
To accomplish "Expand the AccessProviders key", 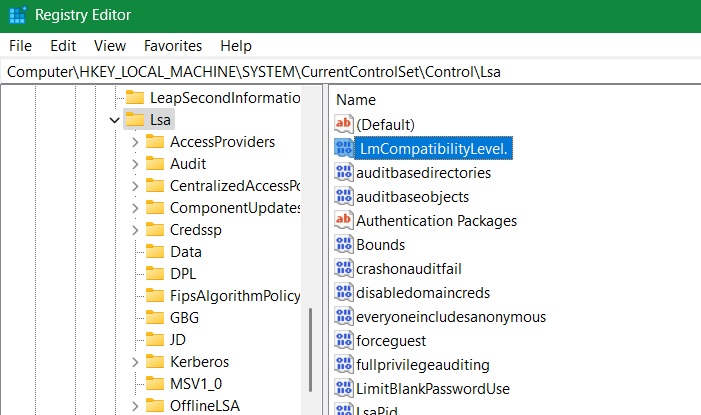I will click(x=135, y=142).
